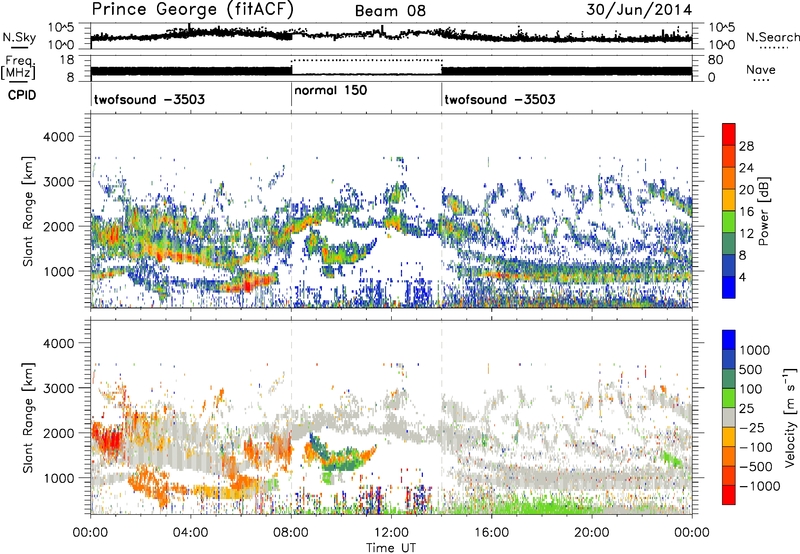Click the "Prince George (fitACF)" plot title
Viewport: 800px width, 554px height.
(192, 10)
